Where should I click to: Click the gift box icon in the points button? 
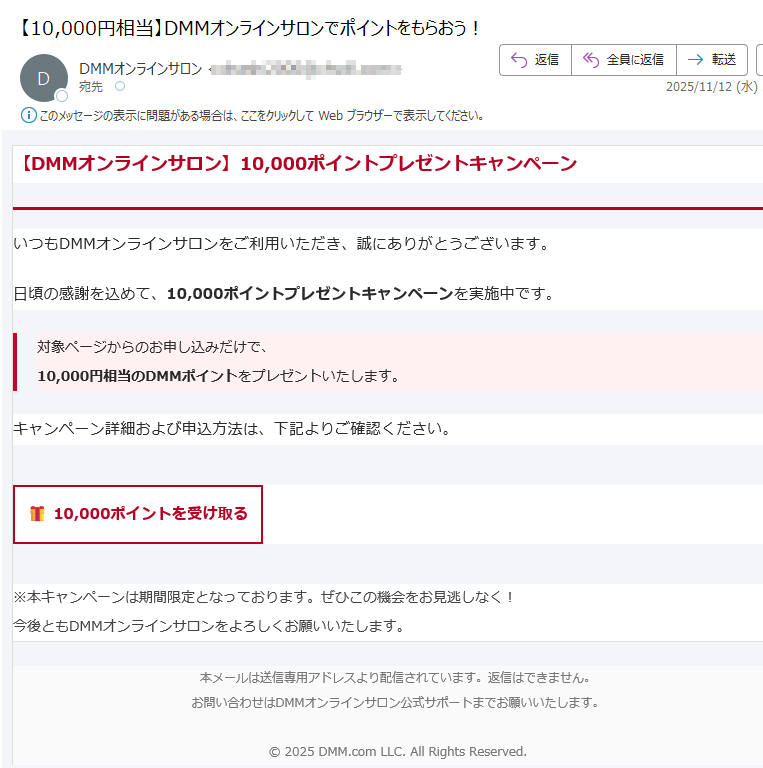point(37,513)
